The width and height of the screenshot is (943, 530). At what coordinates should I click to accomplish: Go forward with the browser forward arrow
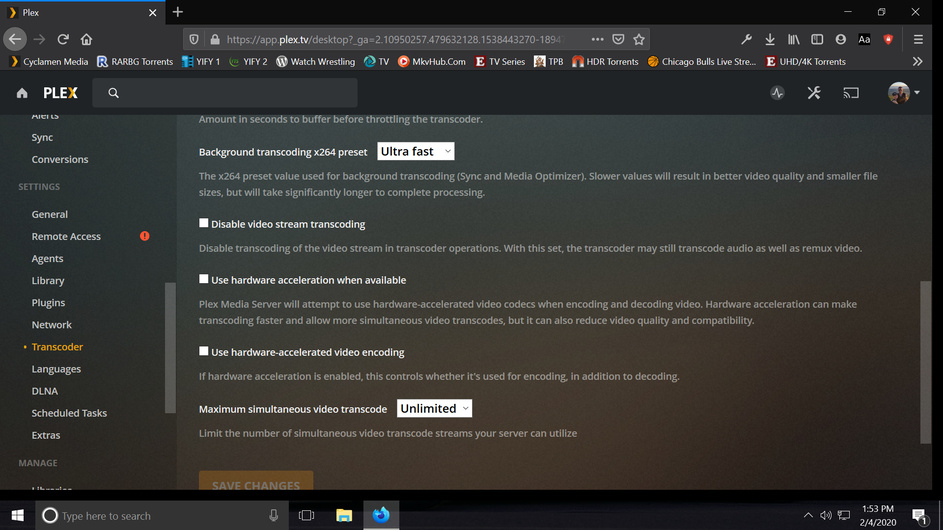[x=40, y=39]
